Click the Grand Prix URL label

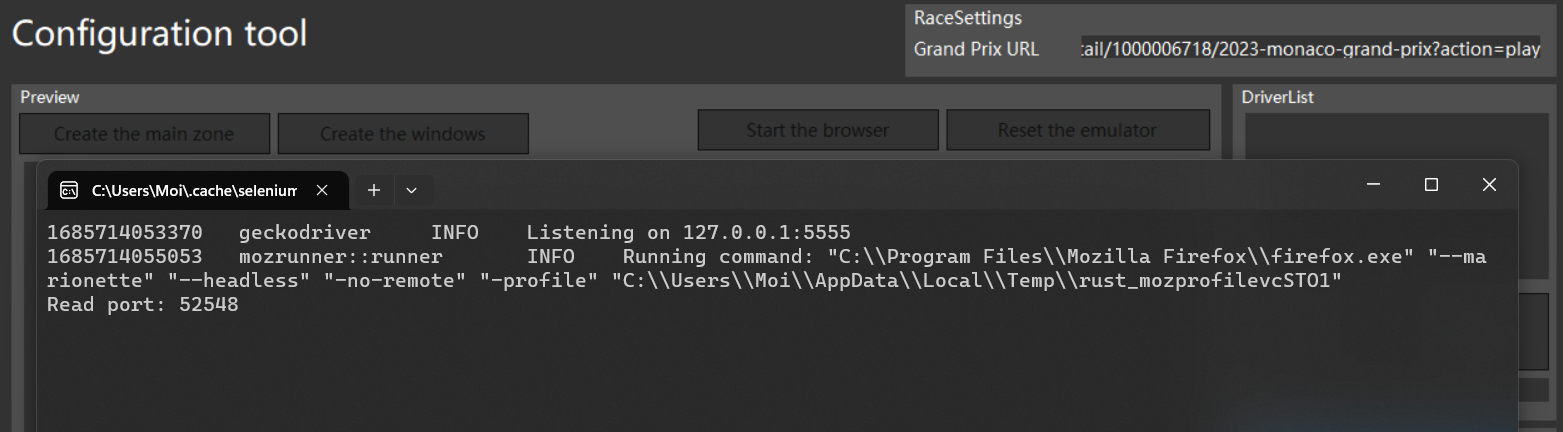[976, 50]
